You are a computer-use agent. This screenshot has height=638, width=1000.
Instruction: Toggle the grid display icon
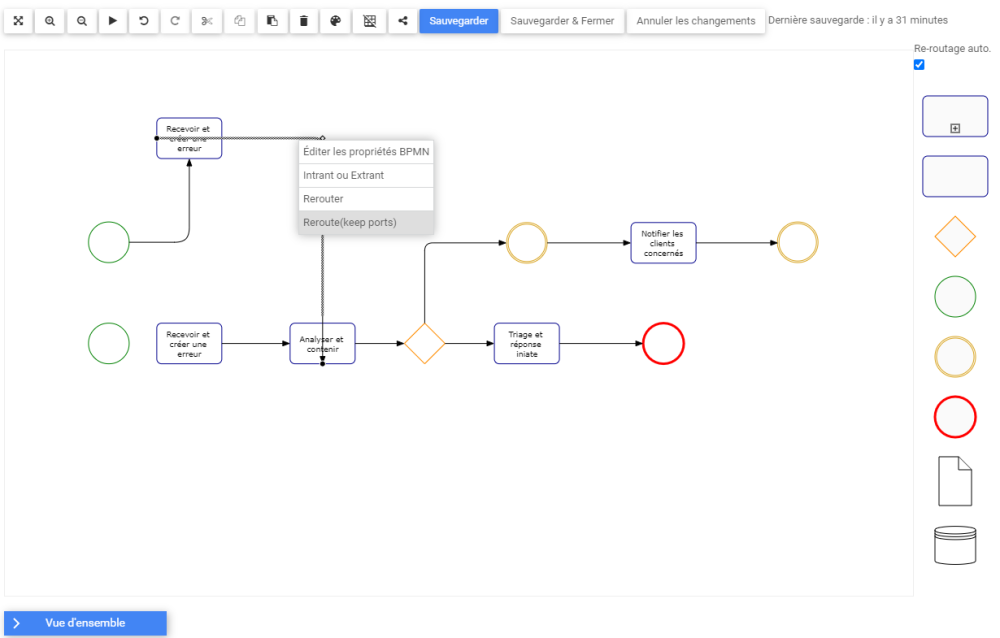369,20
